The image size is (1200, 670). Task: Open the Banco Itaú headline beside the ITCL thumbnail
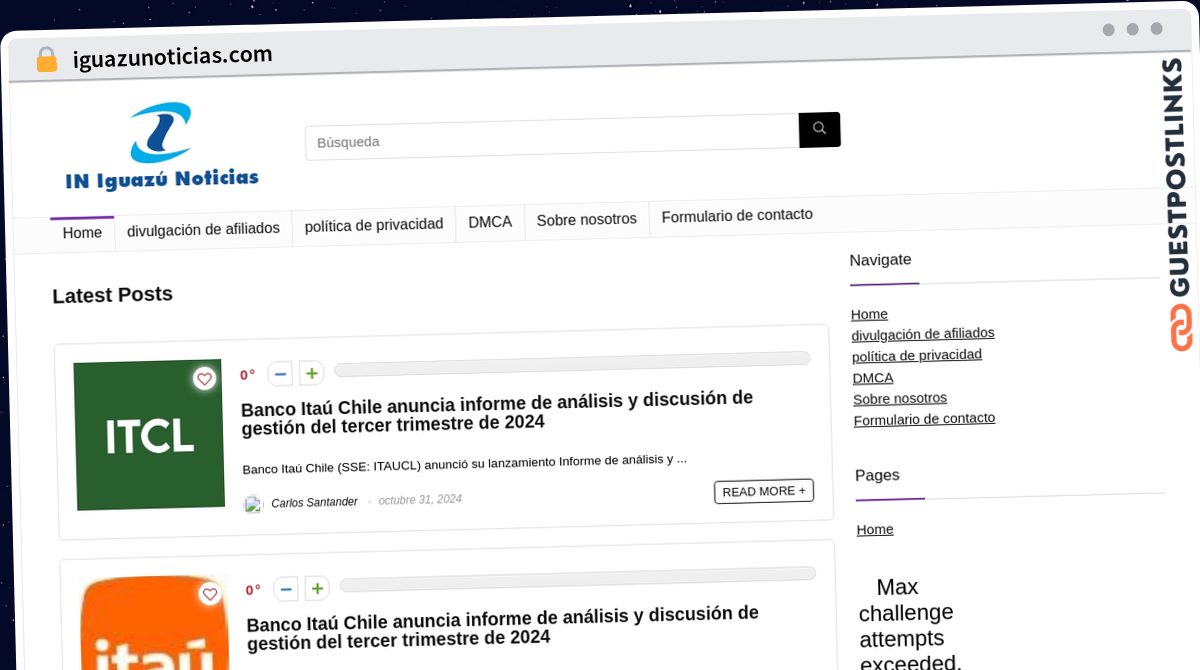497,412
